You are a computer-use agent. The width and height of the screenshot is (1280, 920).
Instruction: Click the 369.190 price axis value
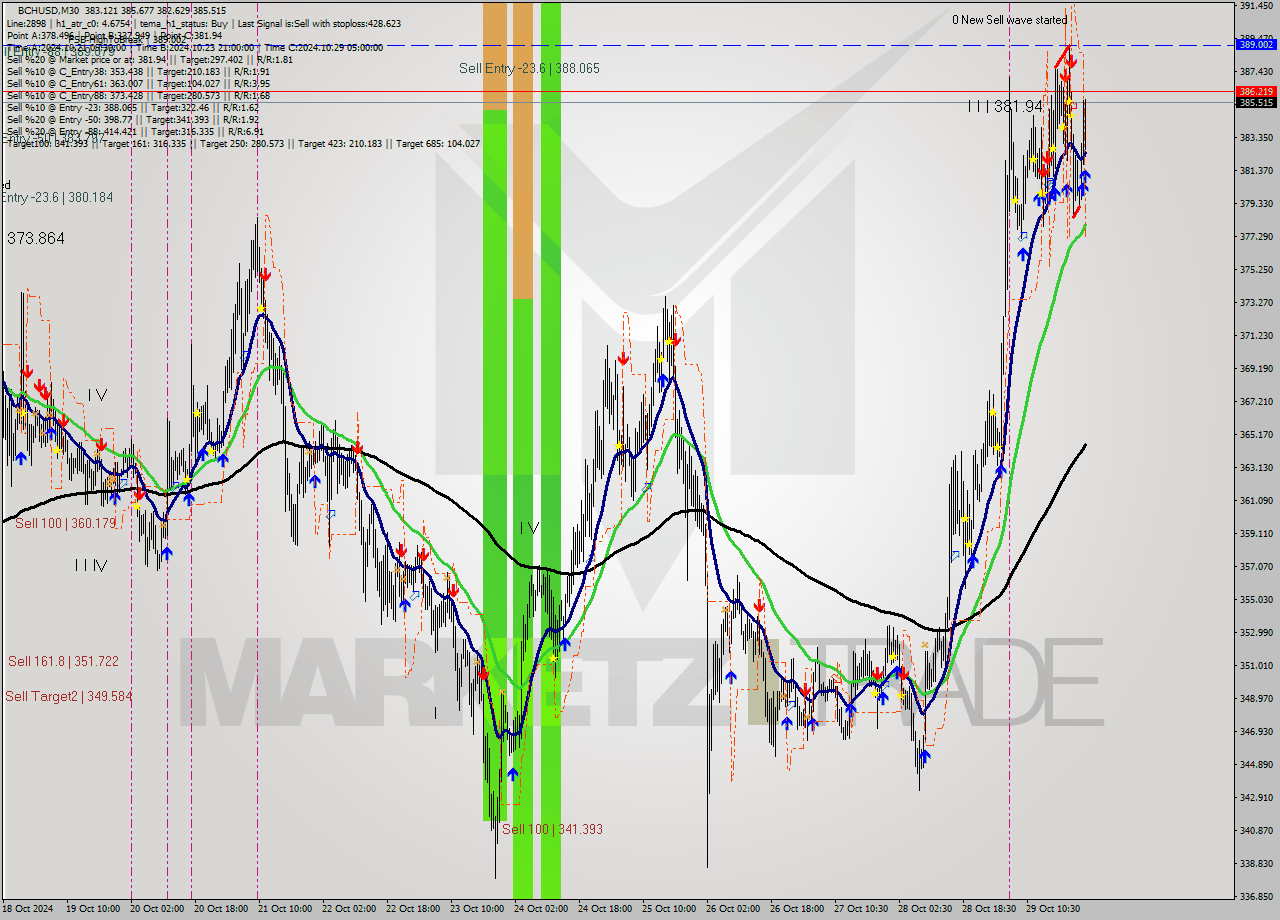[1256, 369]
